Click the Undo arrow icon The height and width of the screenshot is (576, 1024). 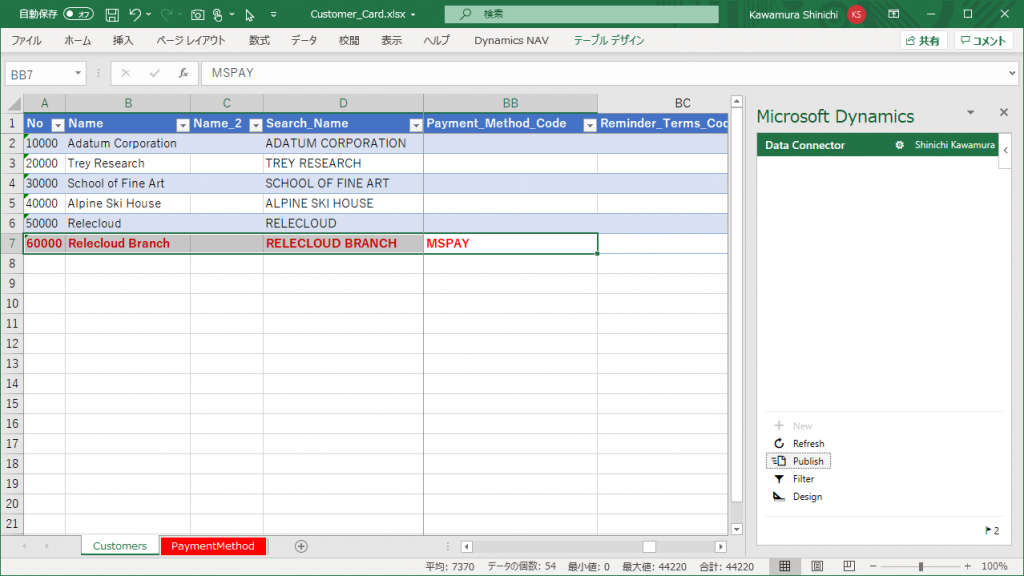(x=135, y=15)
